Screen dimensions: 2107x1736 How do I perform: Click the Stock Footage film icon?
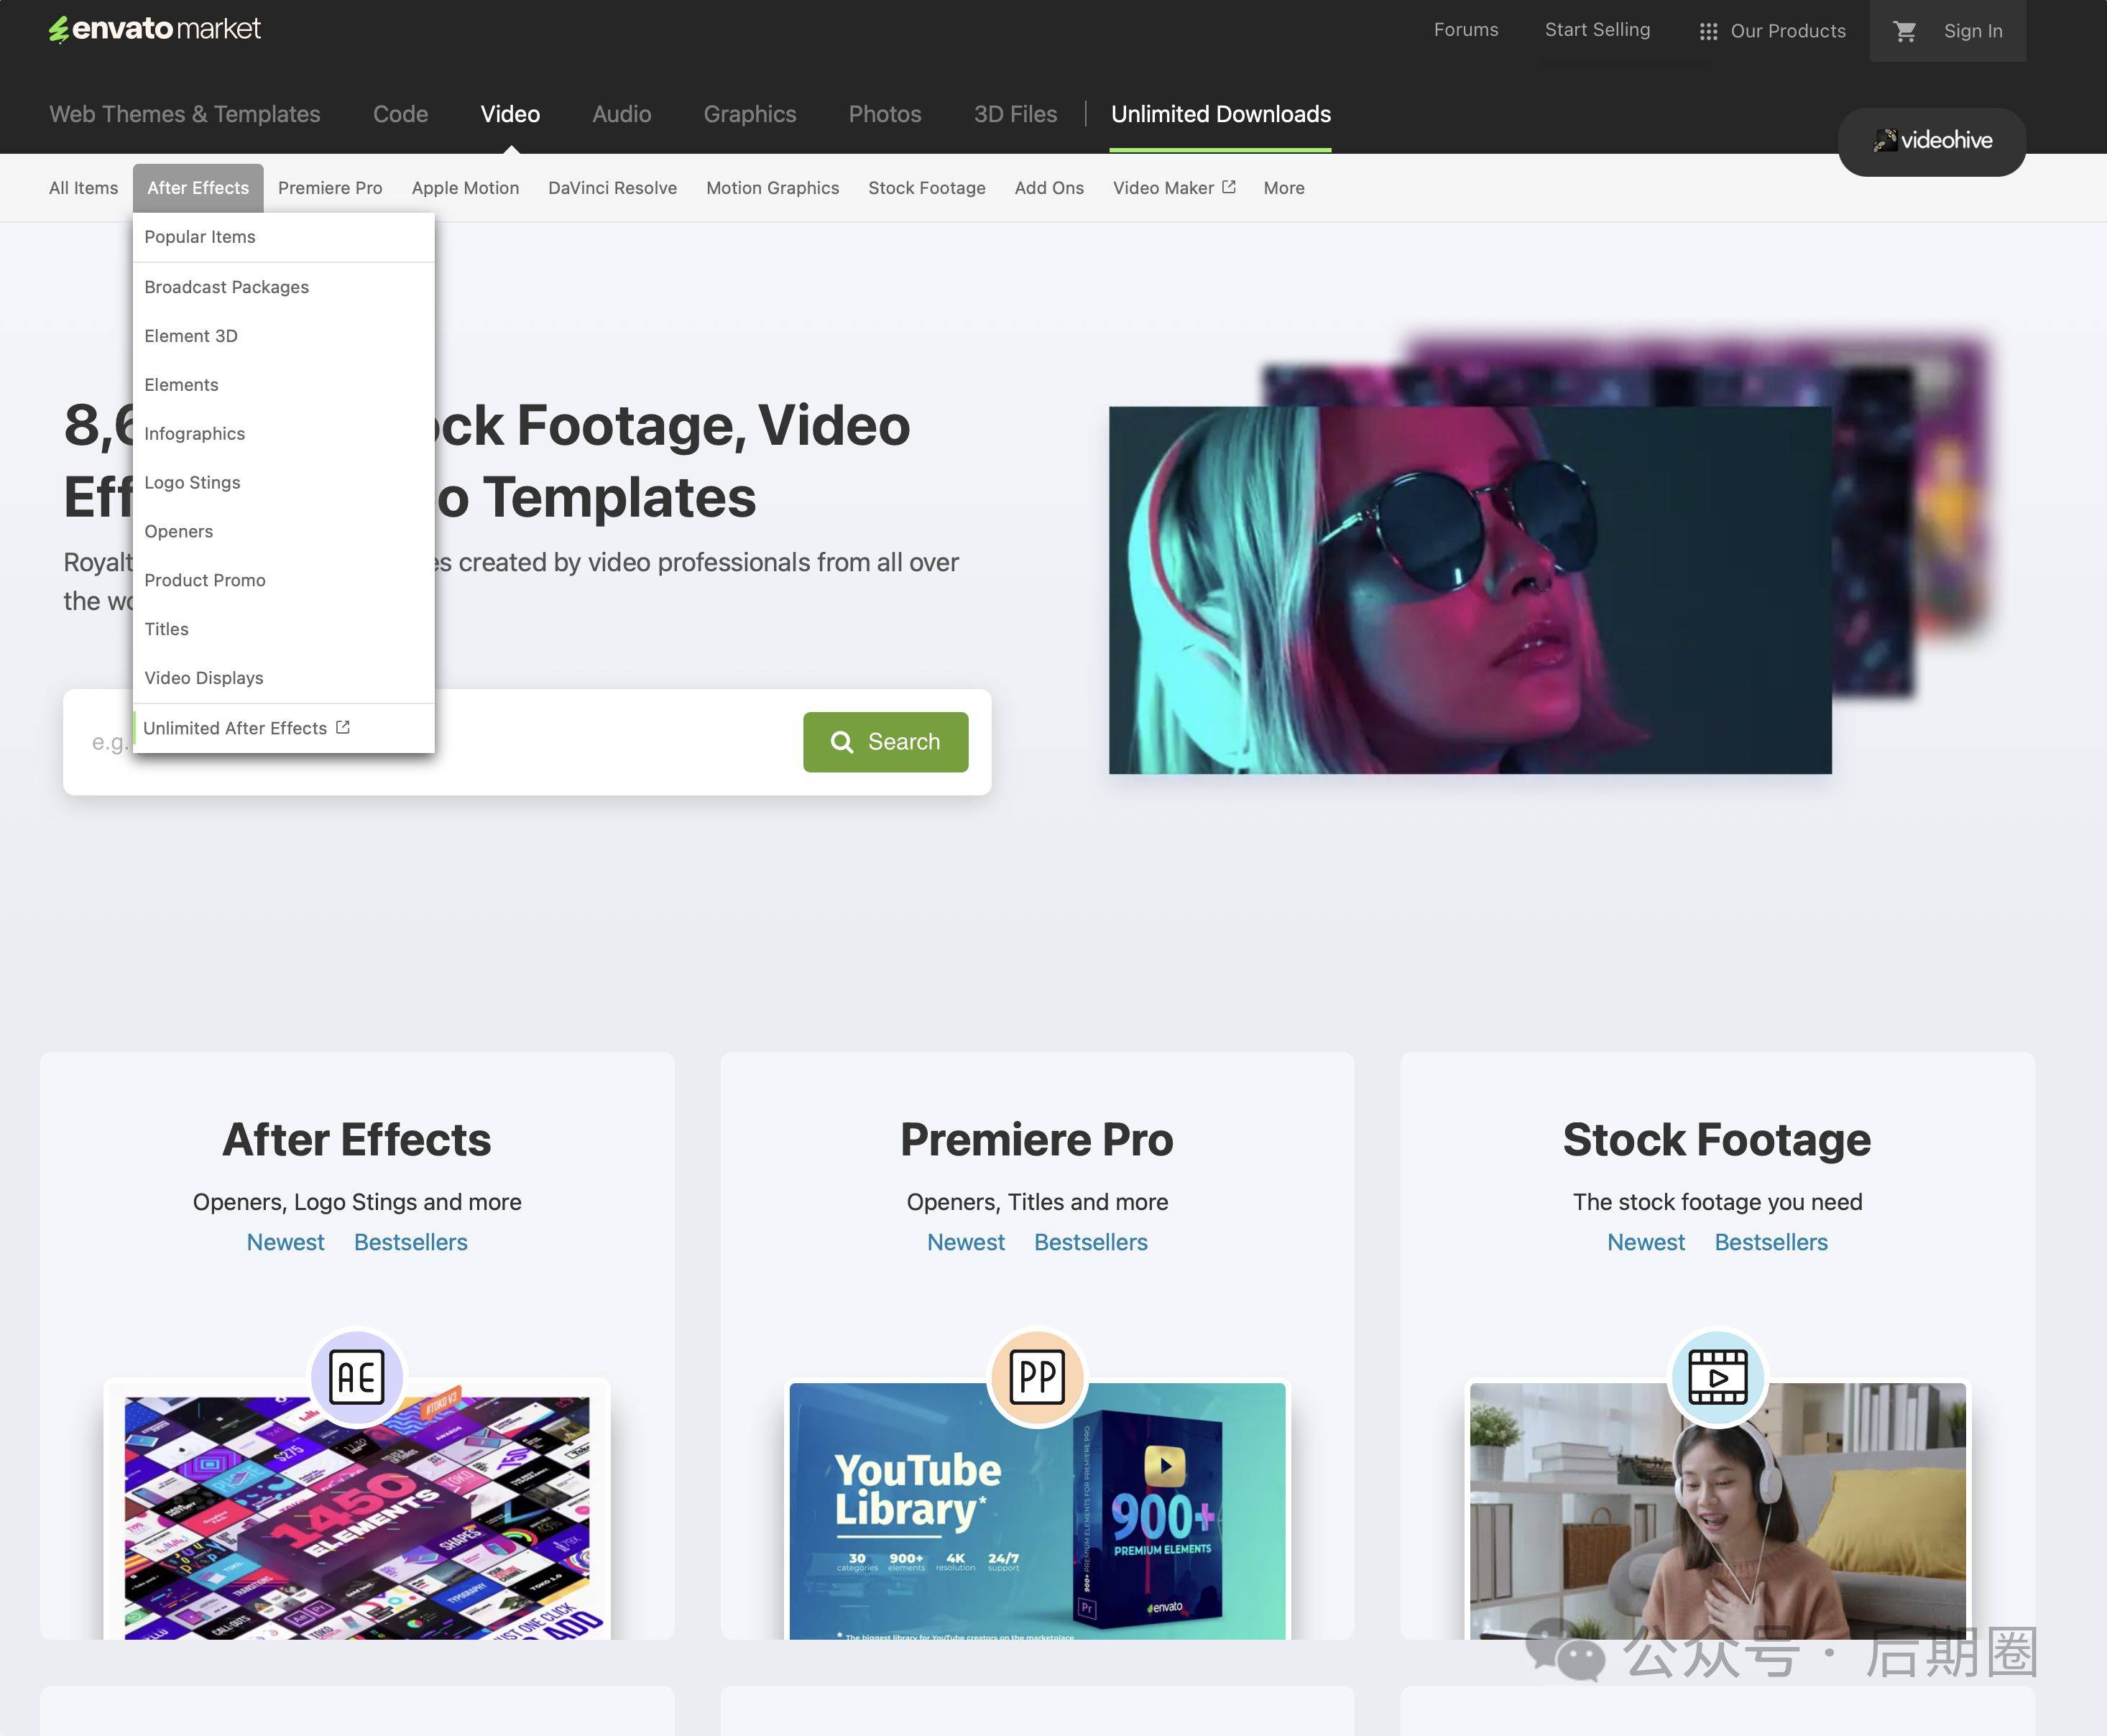point(1717,1377)
